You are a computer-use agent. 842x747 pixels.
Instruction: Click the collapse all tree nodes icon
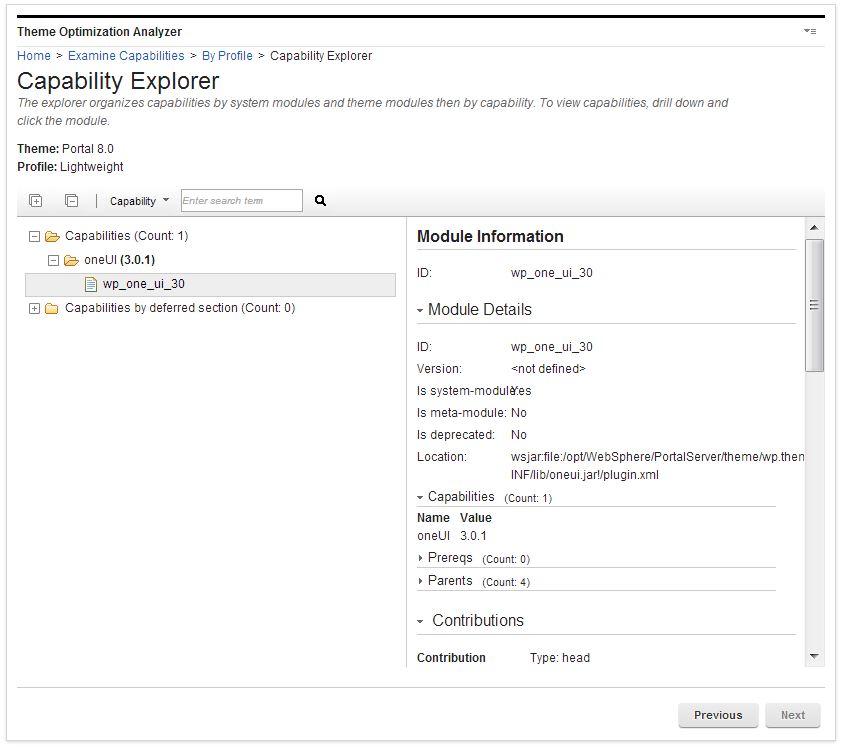pos(71,200)
